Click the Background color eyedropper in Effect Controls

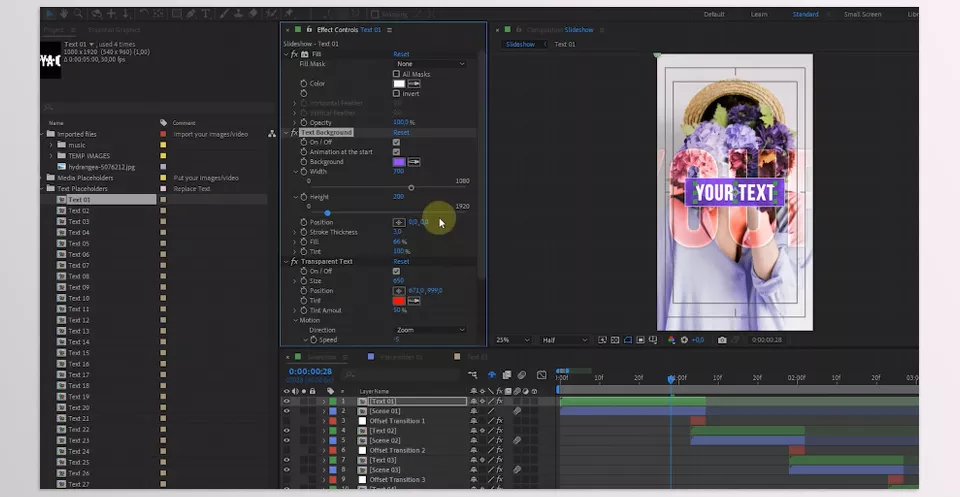414,162
